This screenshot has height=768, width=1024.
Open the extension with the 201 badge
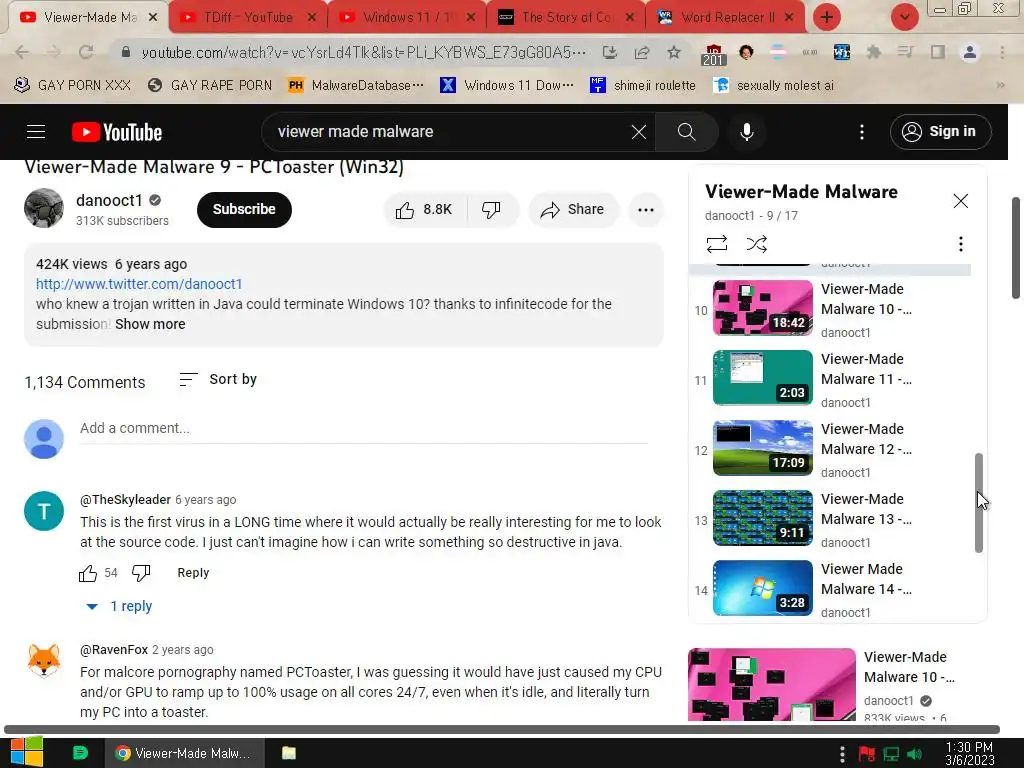[x=713, y=54]
